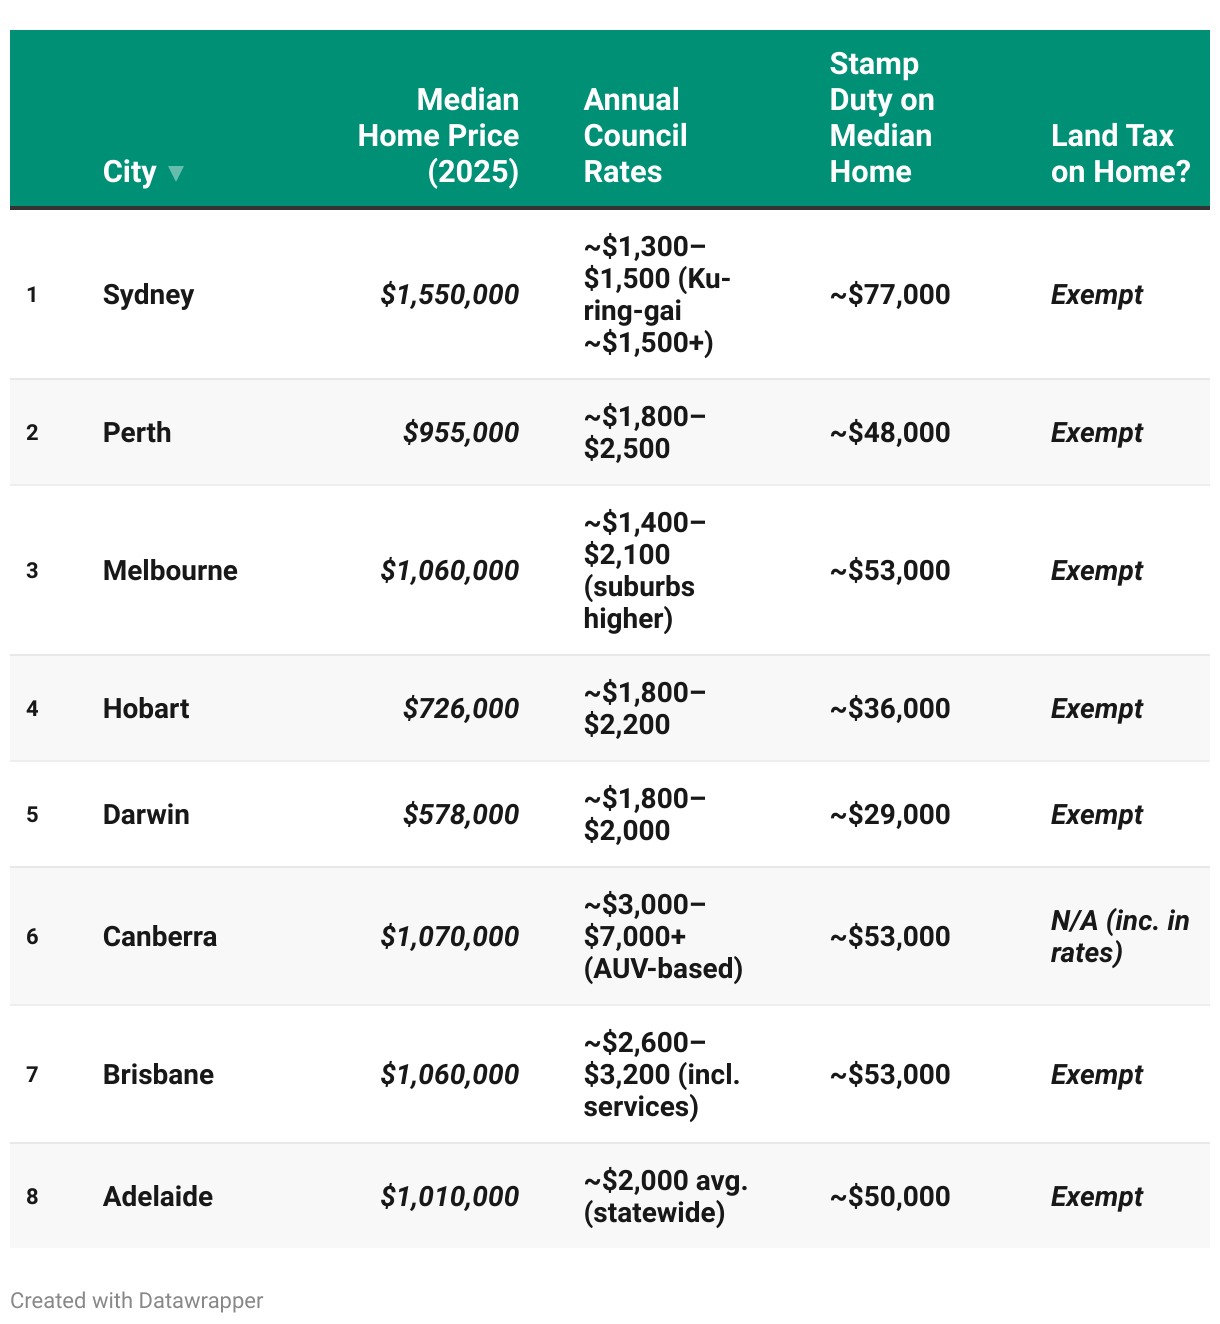
Task: Select the Annual Council Rates header
Action: pyautogui.click(x=635, y=135)
